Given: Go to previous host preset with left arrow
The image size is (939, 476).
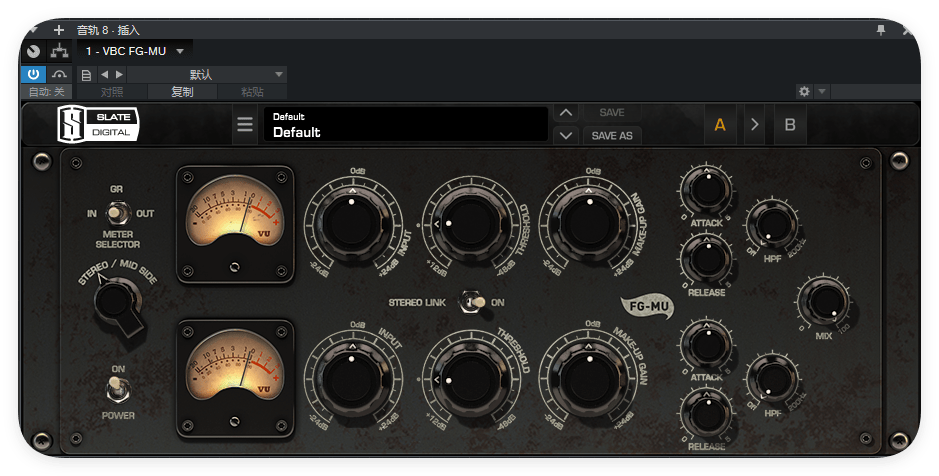Looking at the screenshot, I should pos(105,74).
